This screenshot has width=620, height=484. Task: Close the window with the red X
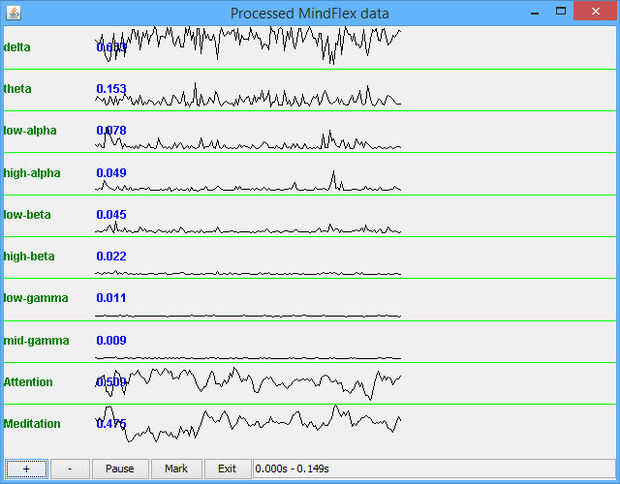tap(595, 11)
